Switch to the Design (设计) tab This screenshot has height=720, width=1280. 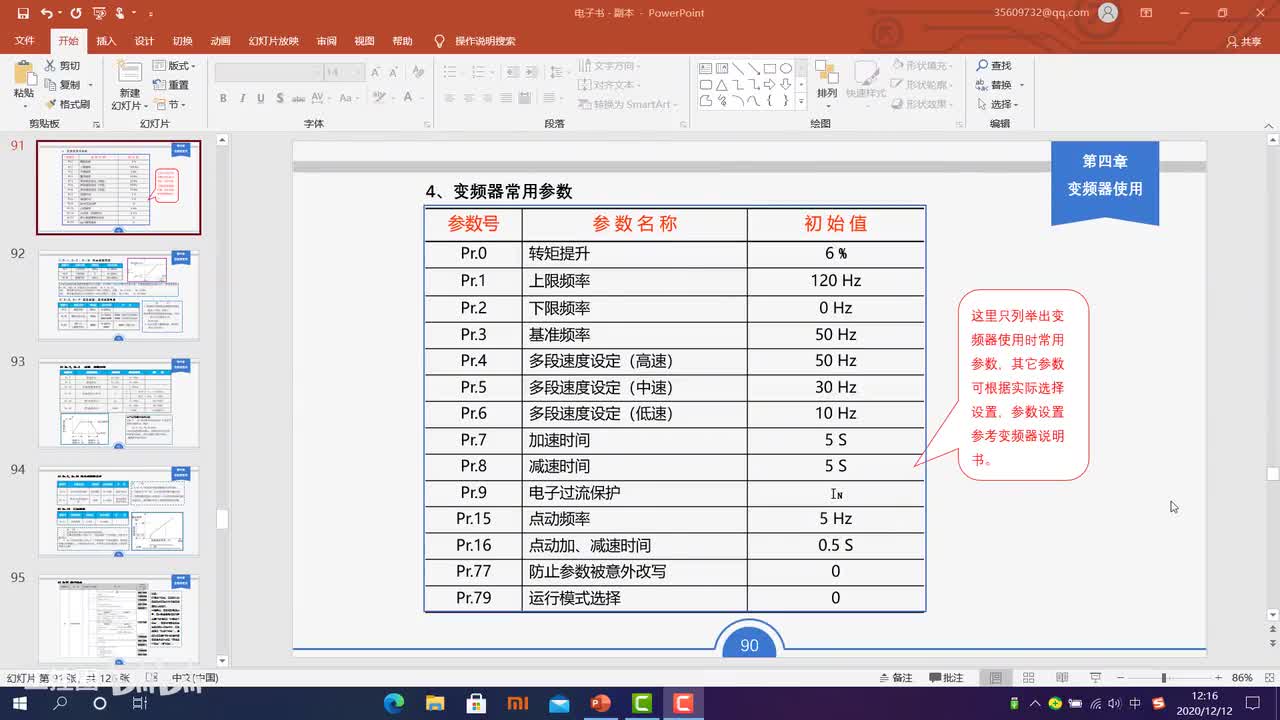(144, 41)
